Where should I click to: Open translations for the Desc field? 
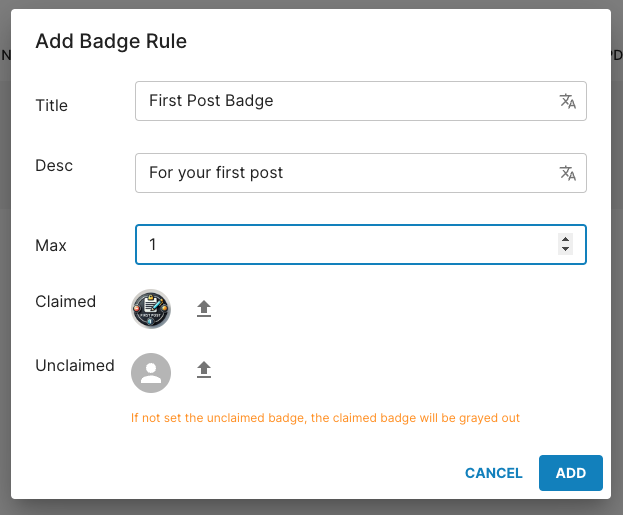click(x=567, y=173)
